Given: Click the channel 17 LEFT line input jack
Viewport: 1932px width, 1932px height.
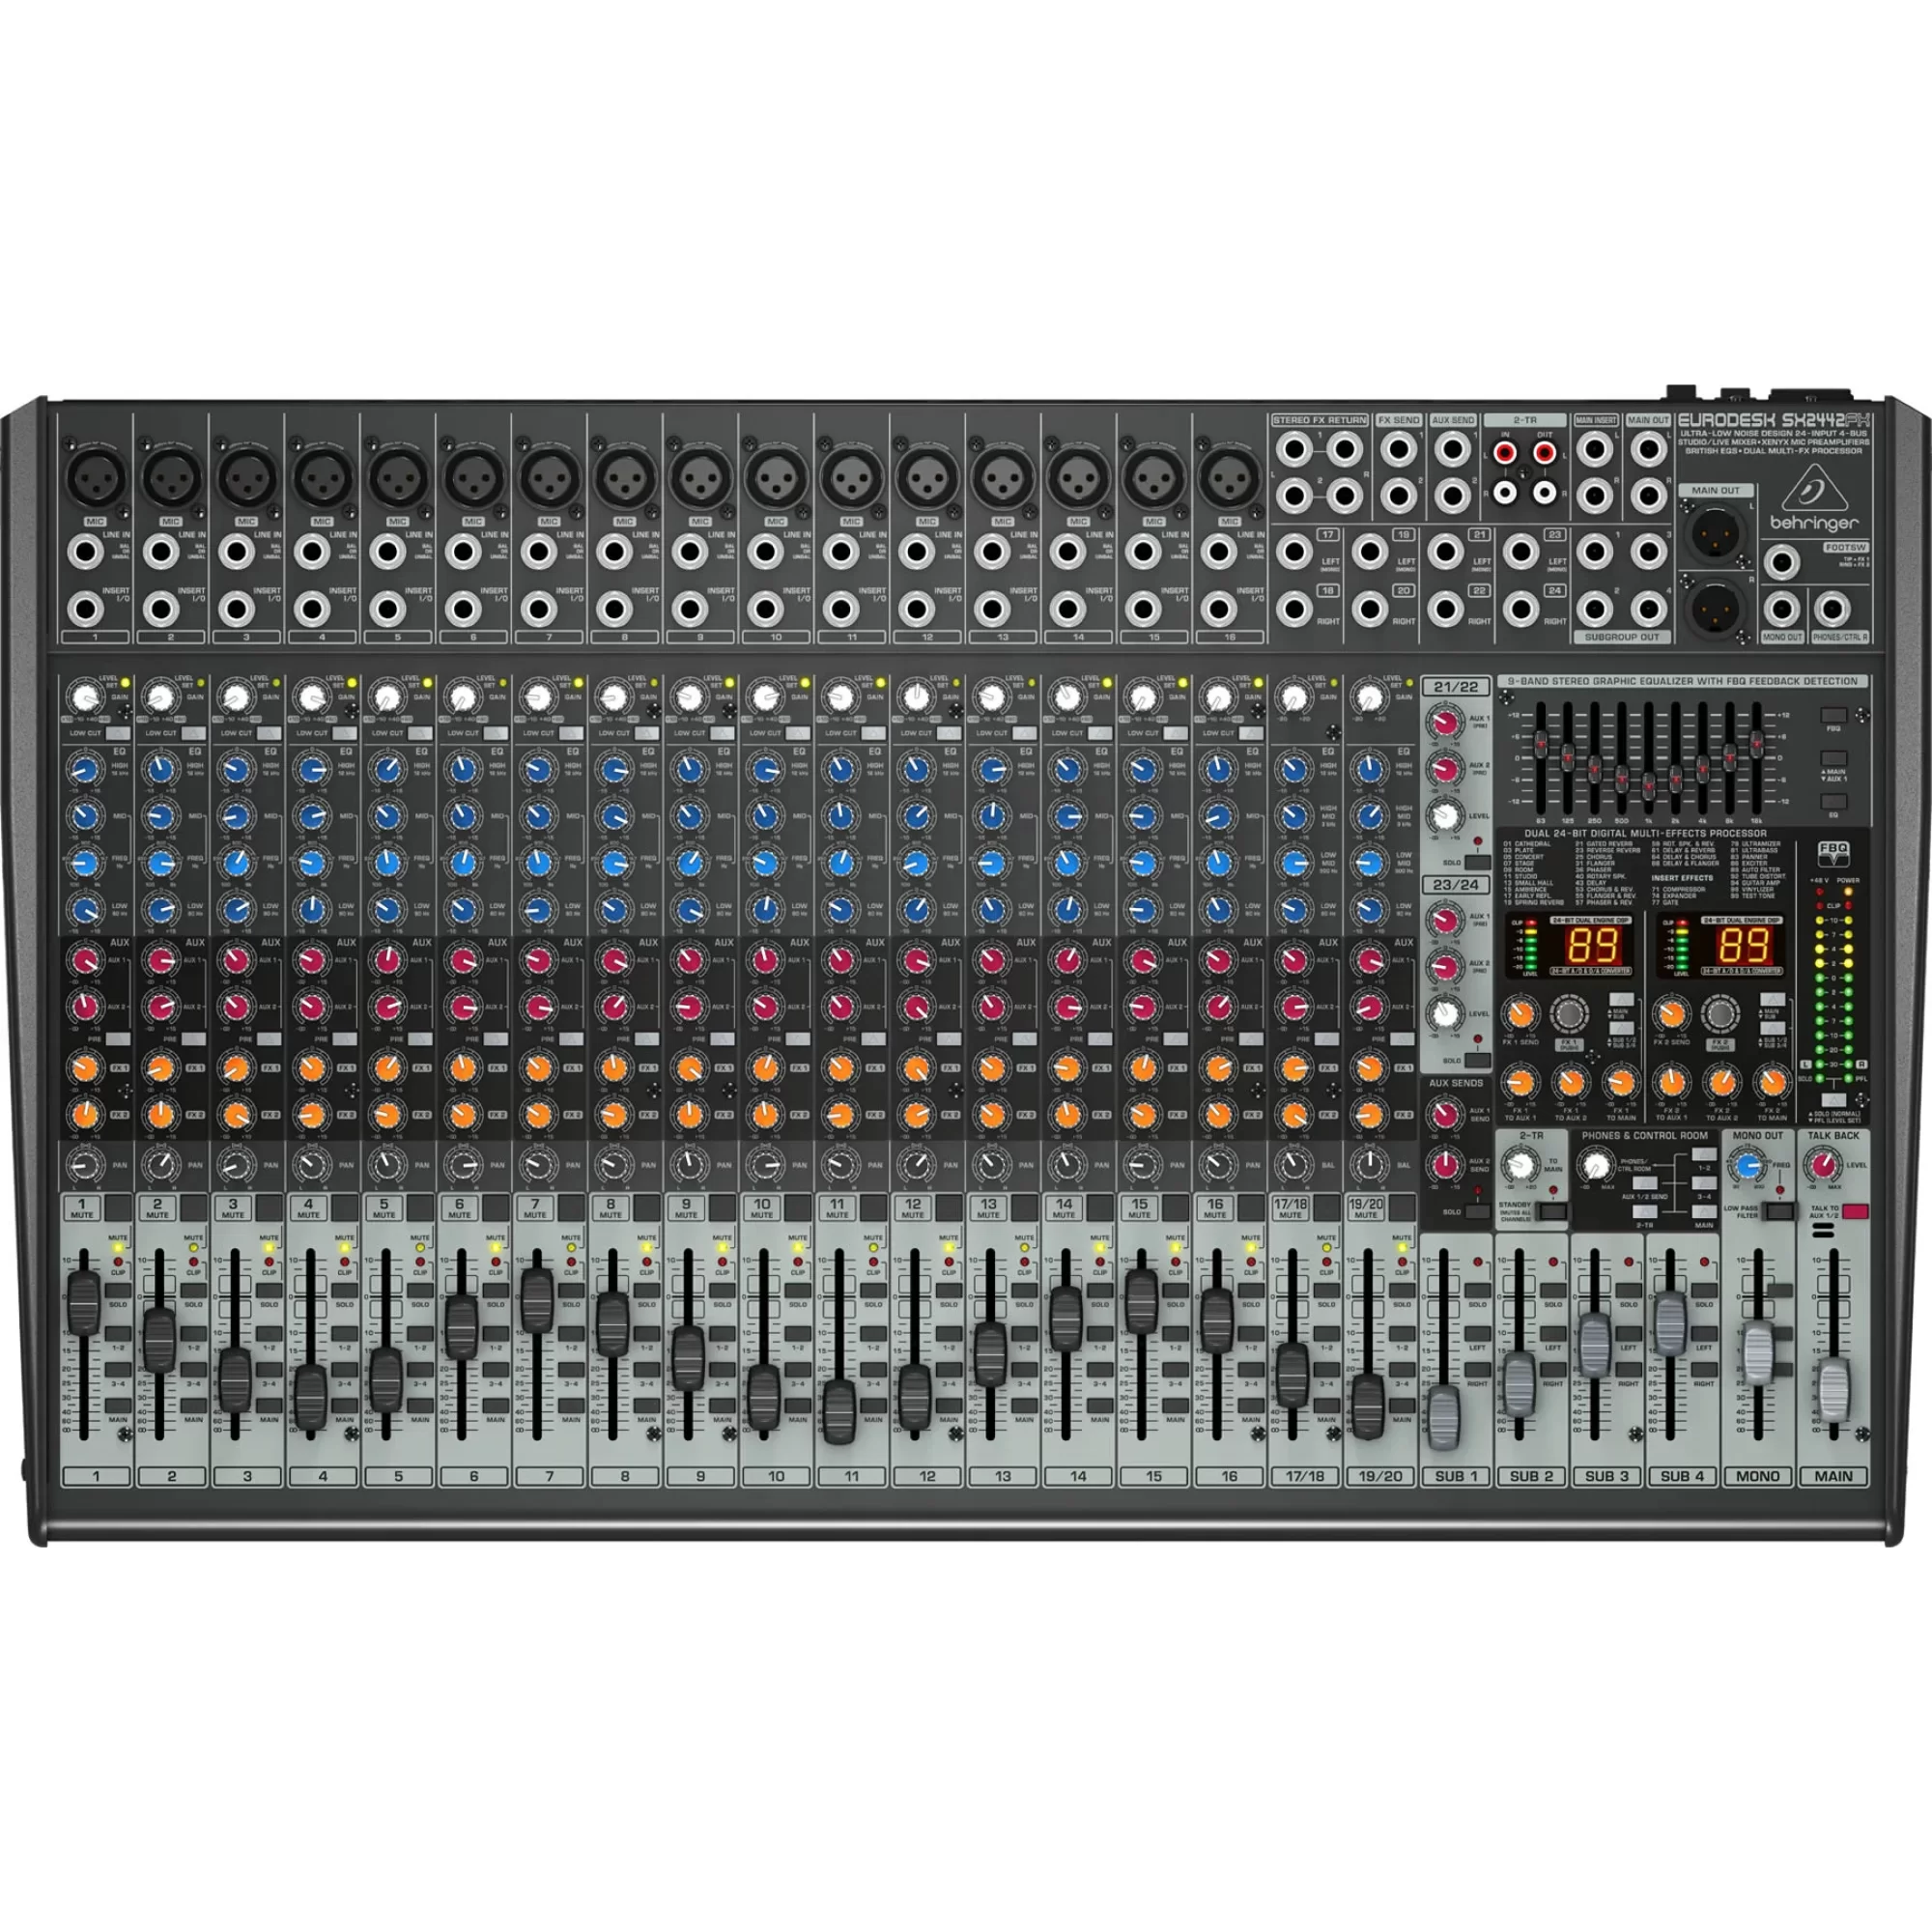Looking at the screenshot, I should [1295, 551].
